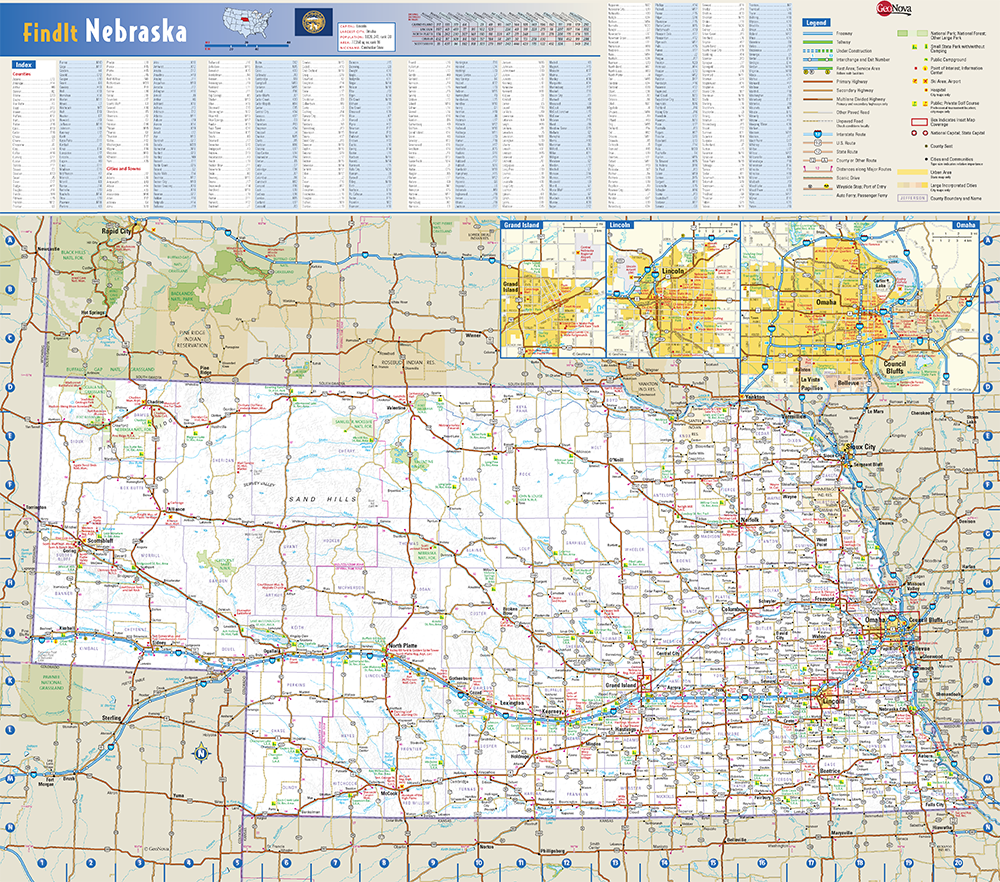Click grid letter E marker on left edge

tap(10, 436)
